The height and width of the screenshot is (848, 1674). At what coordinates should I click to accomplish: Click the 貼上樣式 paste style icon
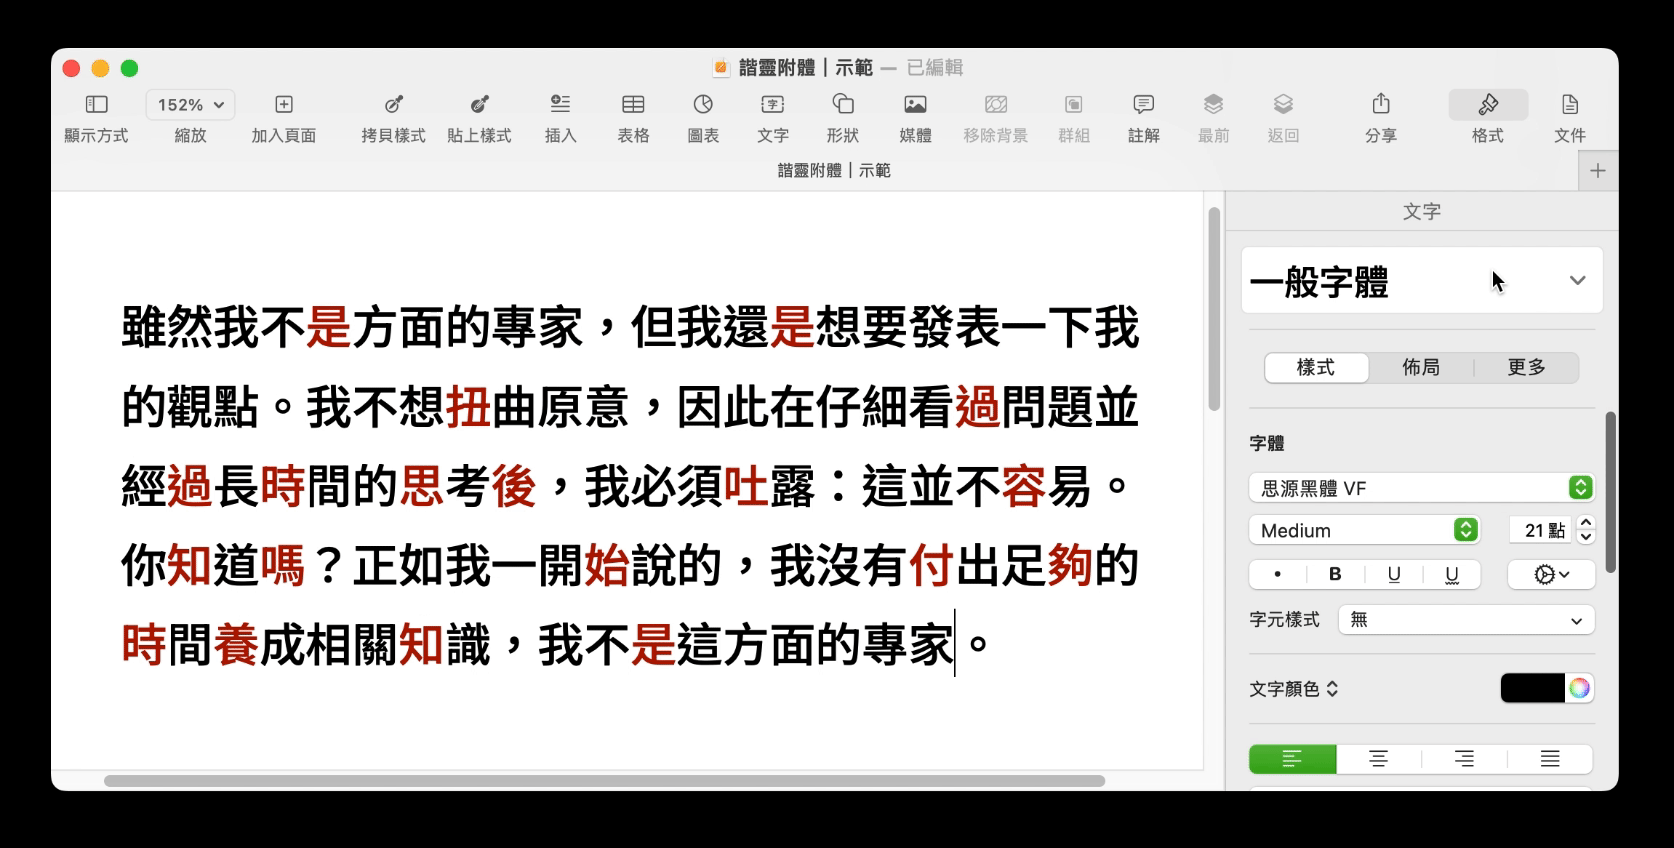(x=479, y=104)
